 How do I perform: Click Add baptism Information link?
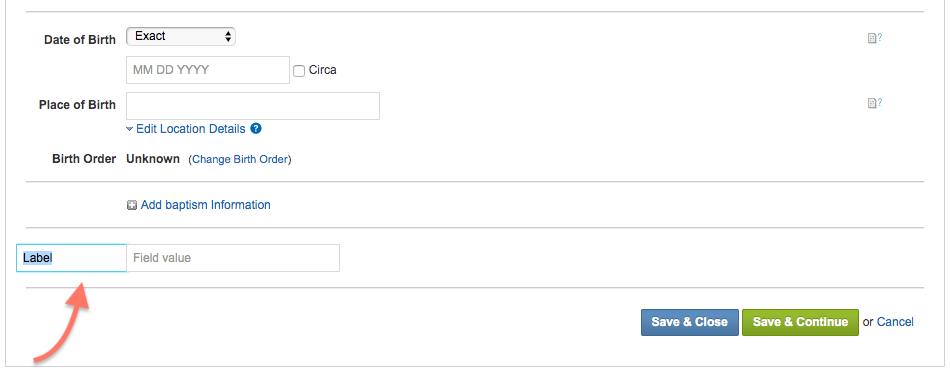[206, 205]
